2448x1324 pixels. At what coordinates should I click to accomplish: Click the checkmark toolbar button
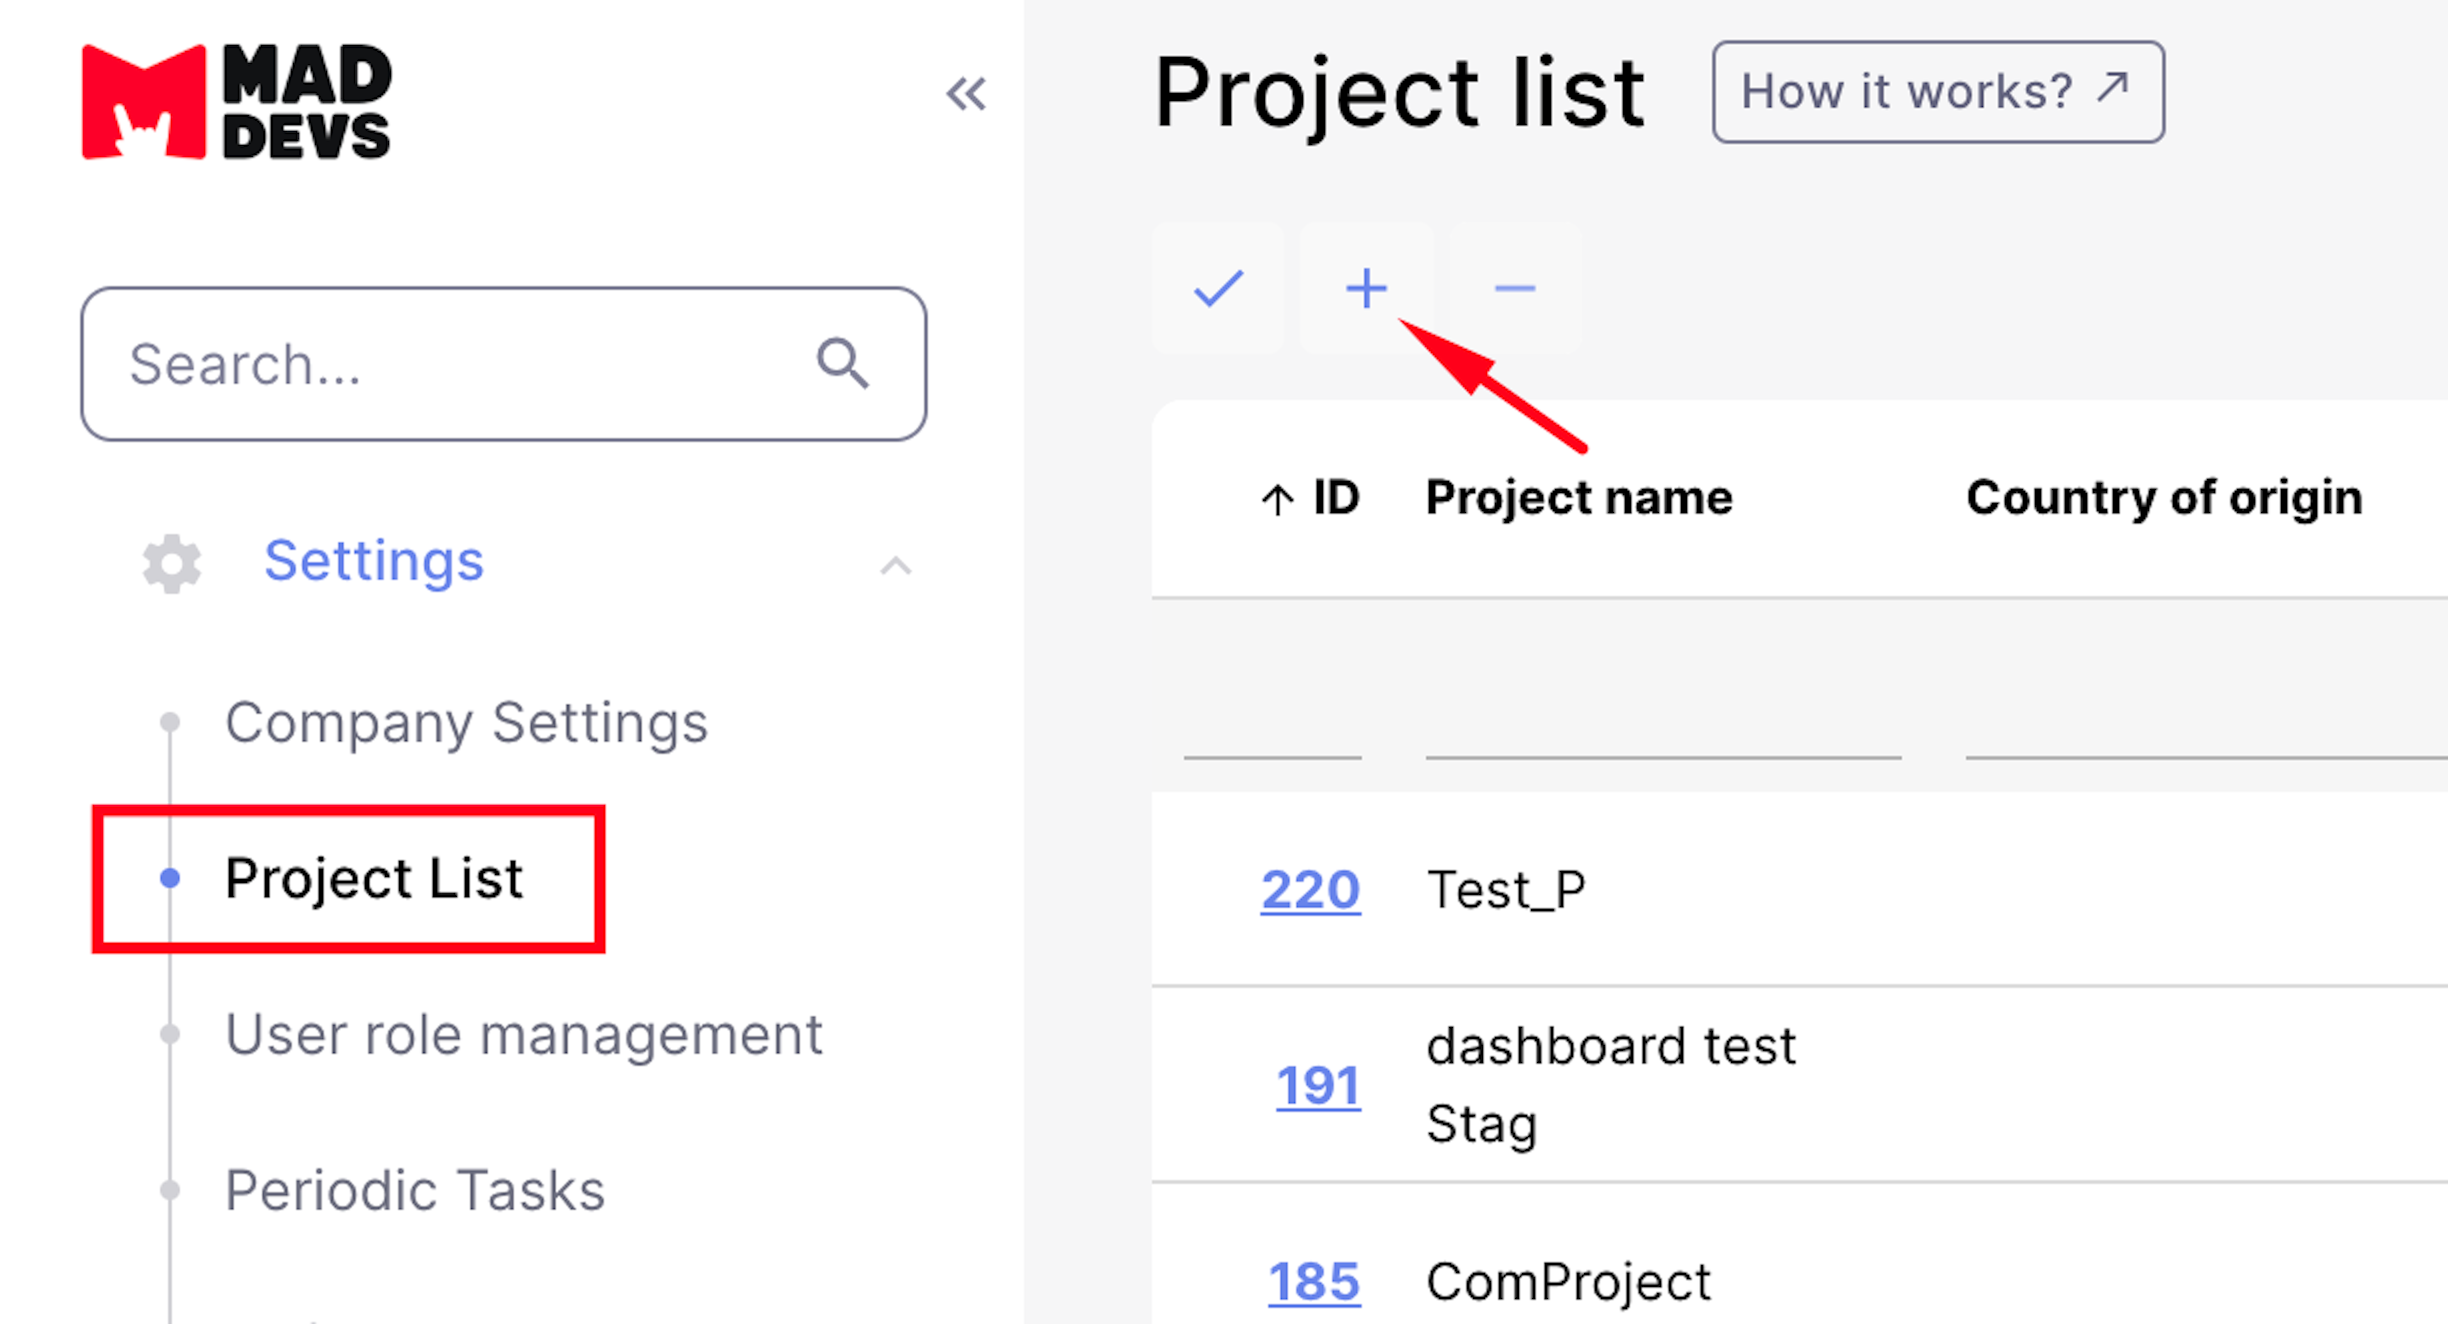coord(1218,289)
